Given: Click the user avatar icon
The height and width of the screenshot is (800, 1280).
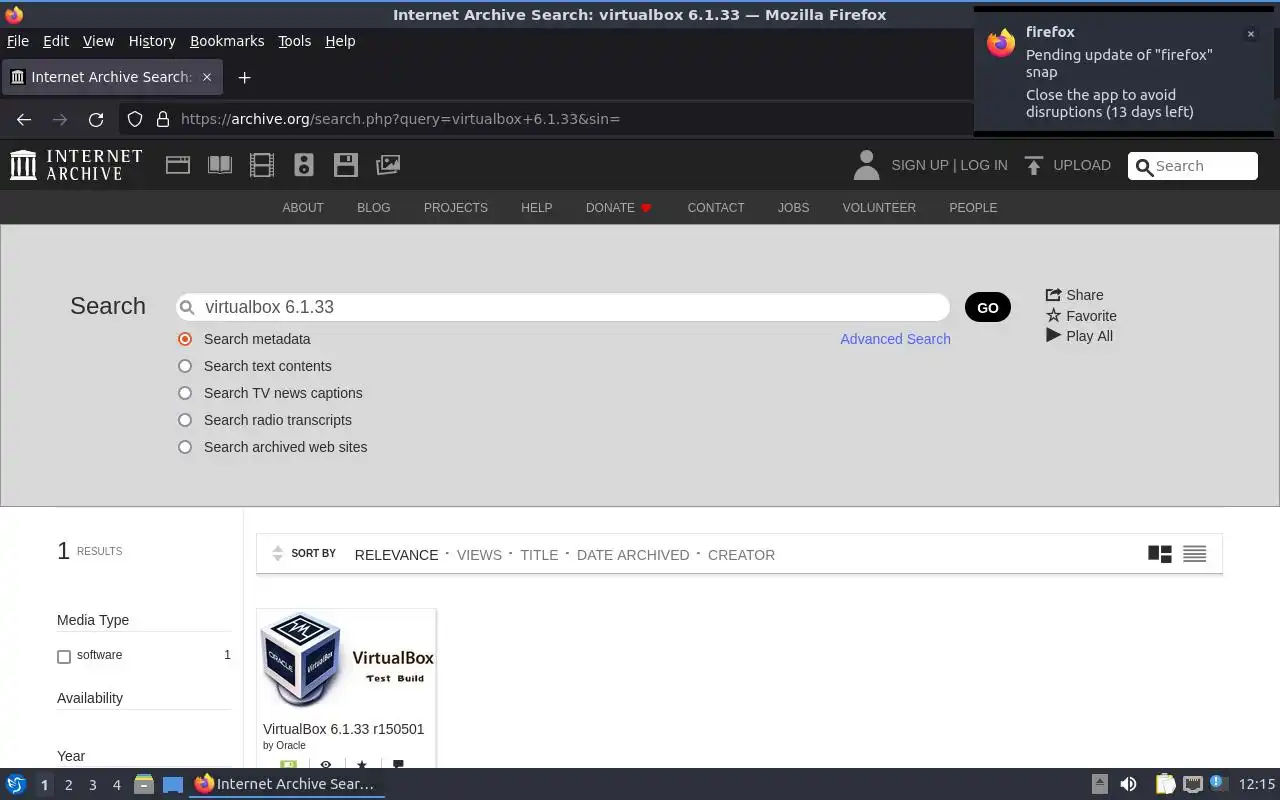Looking at the screenshot, I should tap(866, 165).
